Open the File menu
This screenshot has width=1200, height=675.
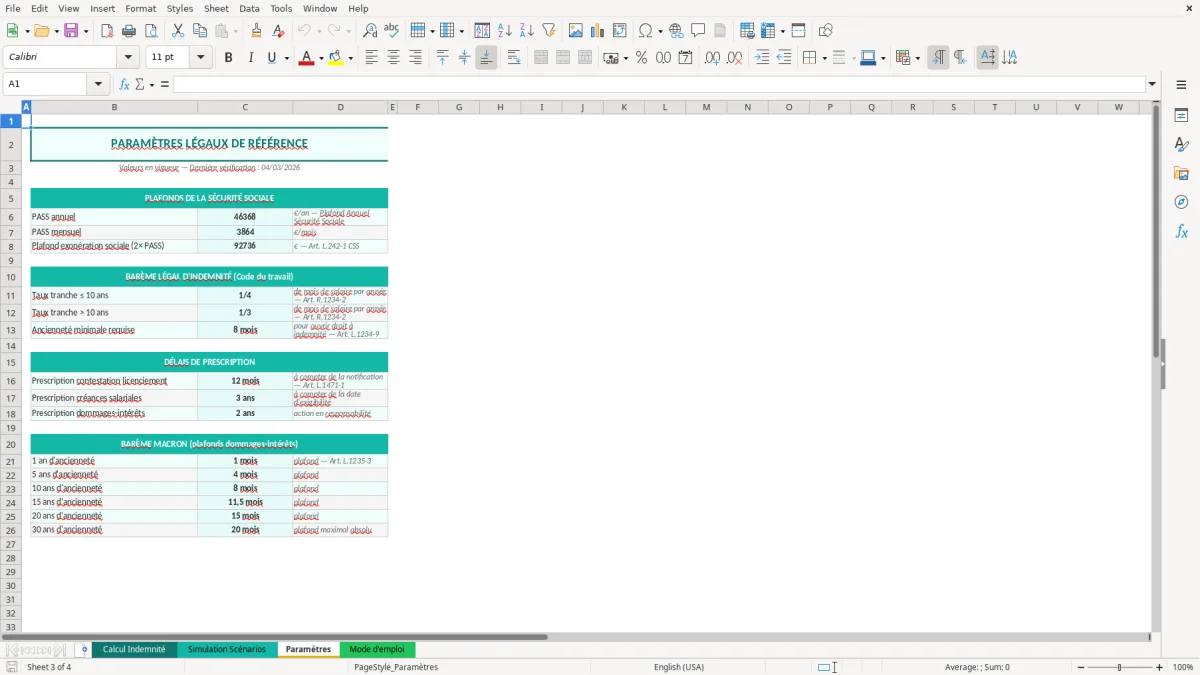[13, 8]
